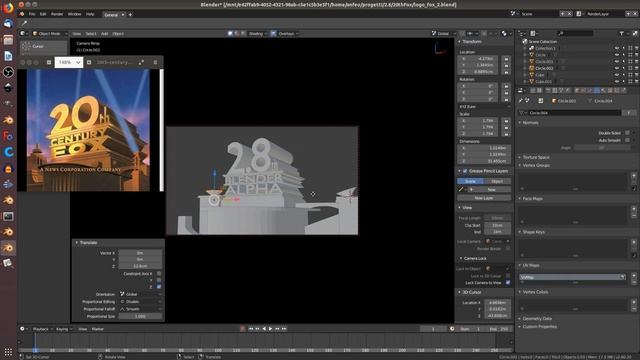This screenshot has width=640, height=360.
Task: Collapse the View panel in sidebar
Action: 460,208
